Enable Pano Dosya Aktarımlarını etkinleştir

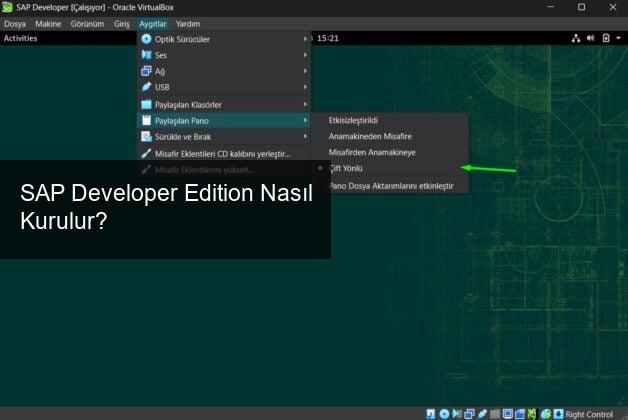[391, 186]
